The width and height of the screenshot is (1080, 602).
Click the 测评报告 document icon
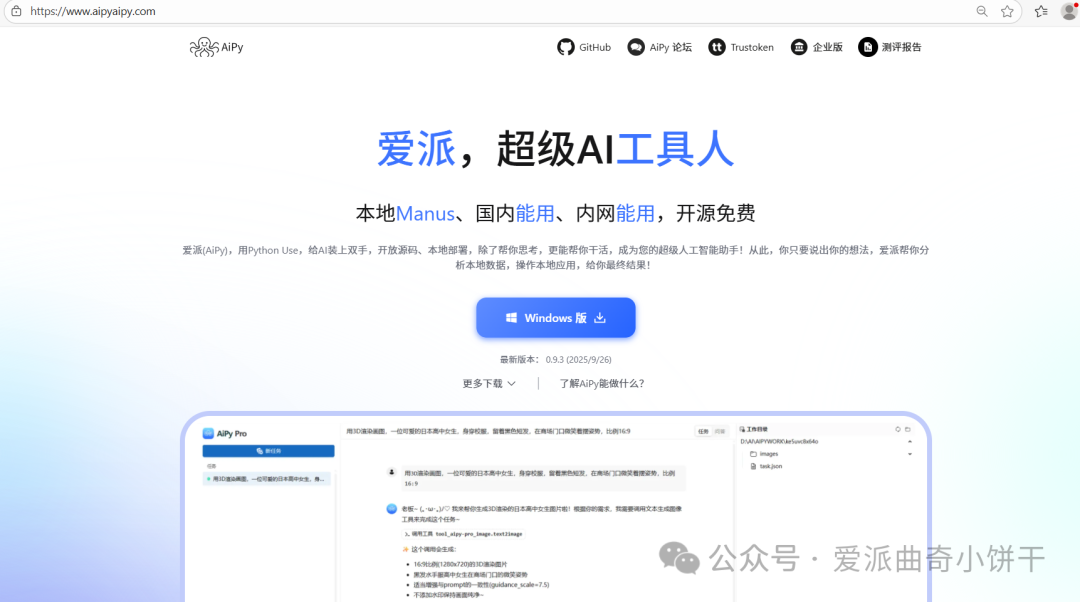[867, 47]
